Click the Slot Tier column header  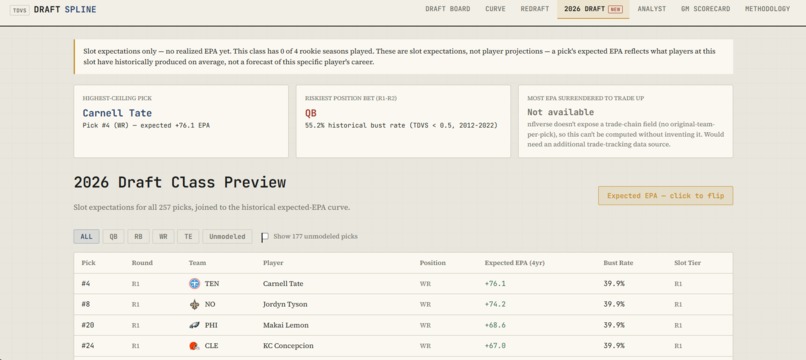688,263
